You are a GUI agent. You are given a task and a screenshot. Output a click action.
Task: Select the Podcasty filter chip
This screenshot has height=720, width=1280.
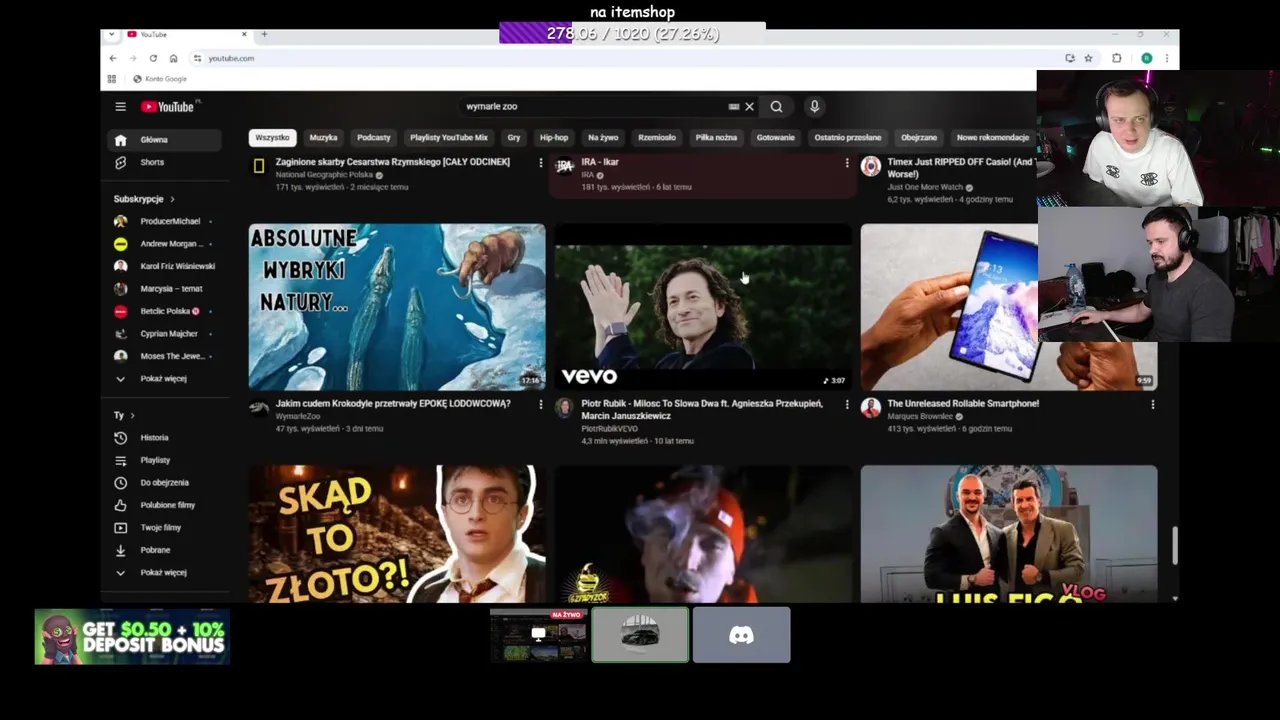click(x=374, y=137)
